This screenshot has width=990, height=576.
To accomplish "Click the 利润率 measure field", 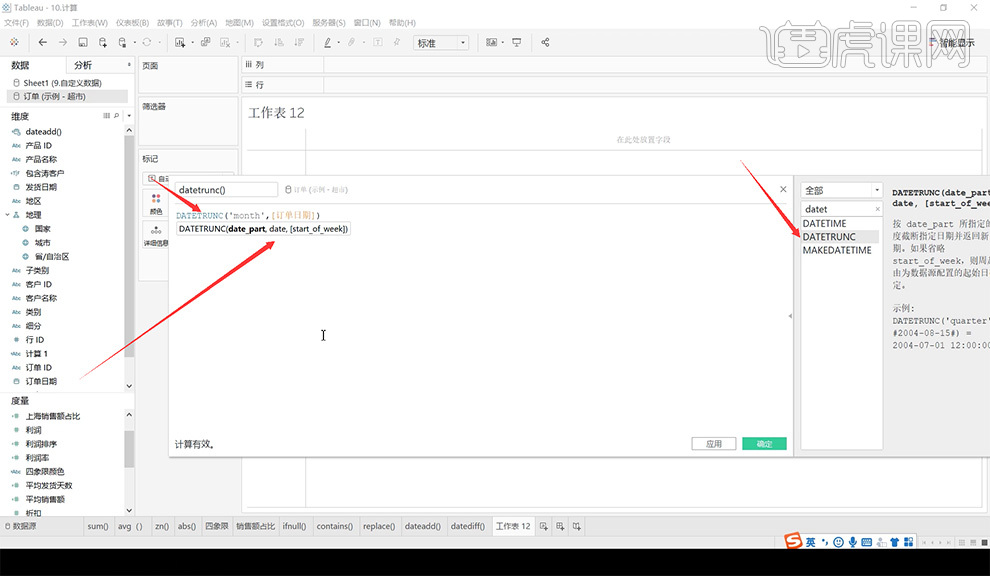I will (x=37, y=458).
